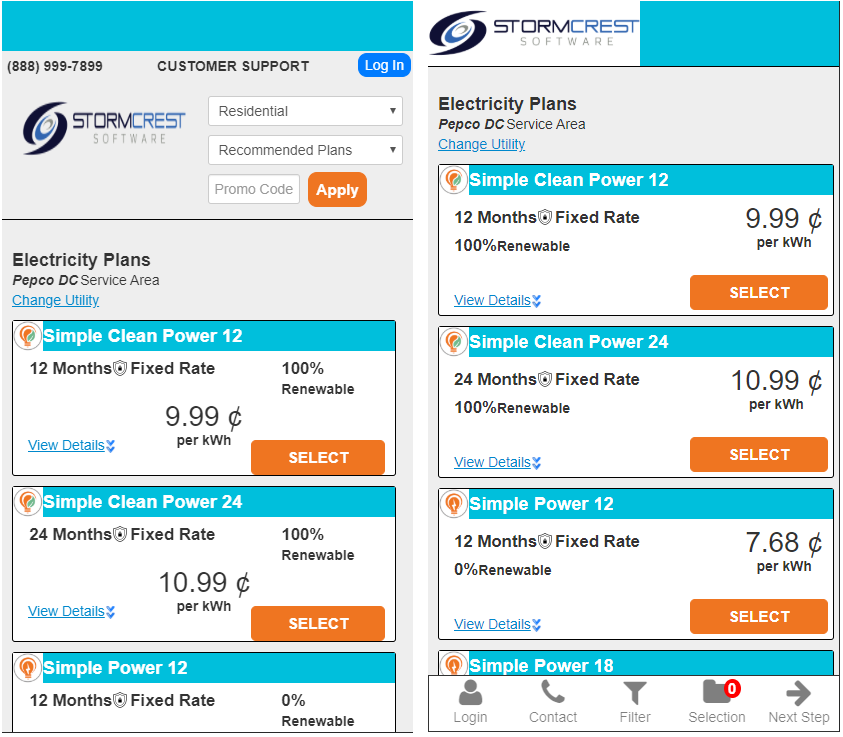Click the StormCrest Software logo in the left panel

(x=105, y=127)
